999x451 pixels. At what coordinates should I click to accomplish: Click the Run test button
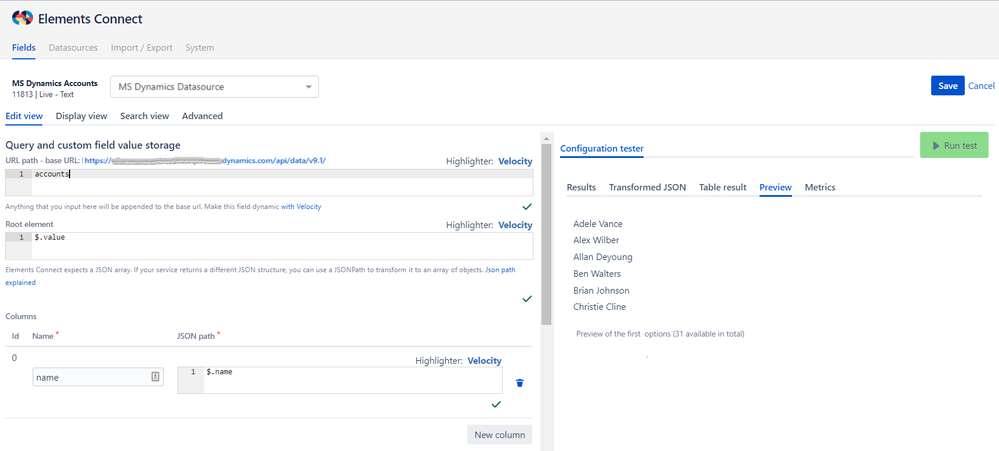click(954, 145)
